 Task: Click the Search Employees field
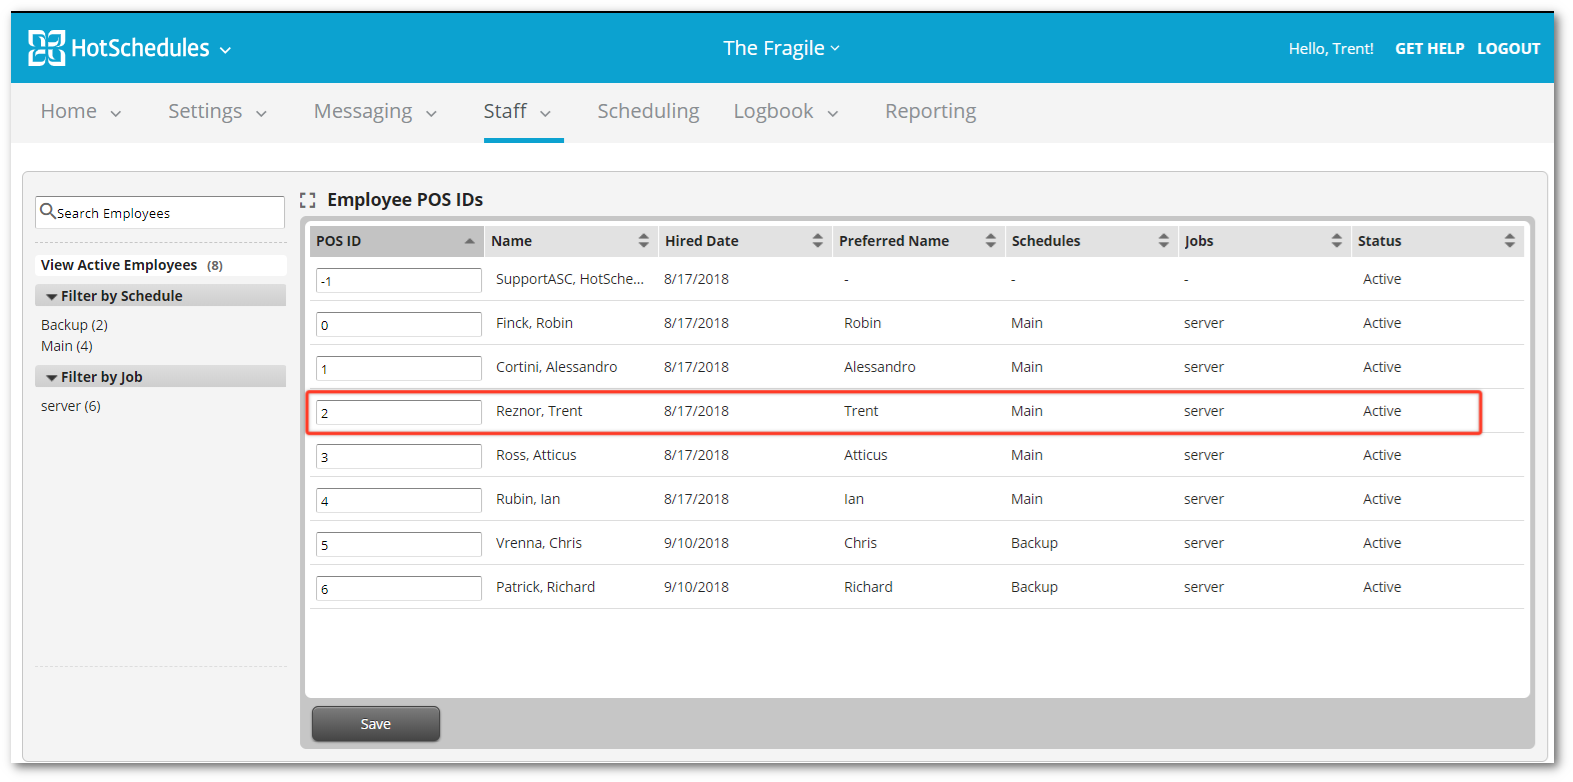(160, 212)
